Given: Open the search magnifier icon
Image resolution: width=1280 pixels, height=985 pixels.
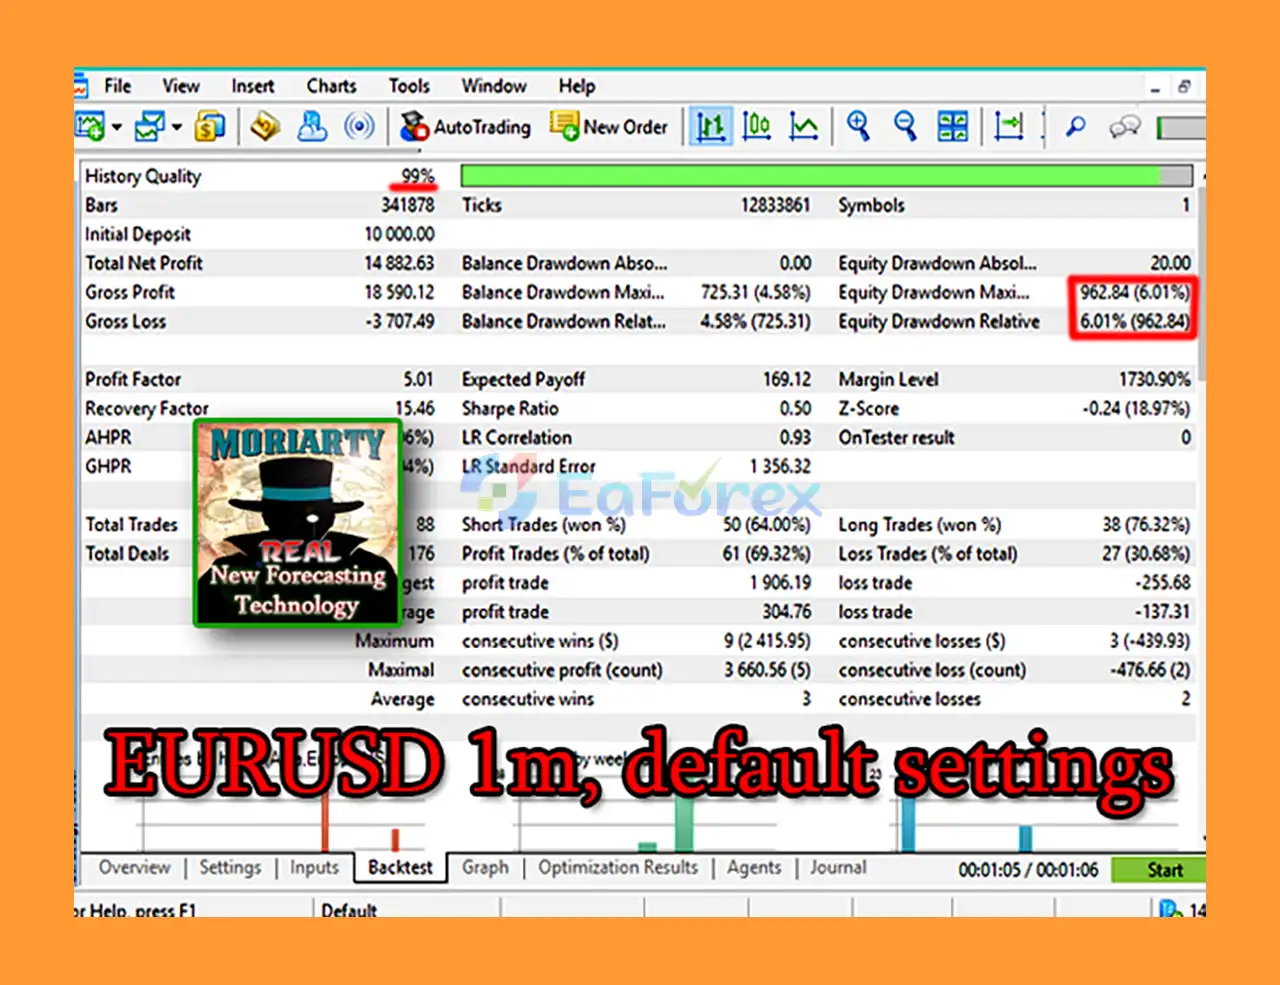Looking at the screenshot, I should (1075, 127).
